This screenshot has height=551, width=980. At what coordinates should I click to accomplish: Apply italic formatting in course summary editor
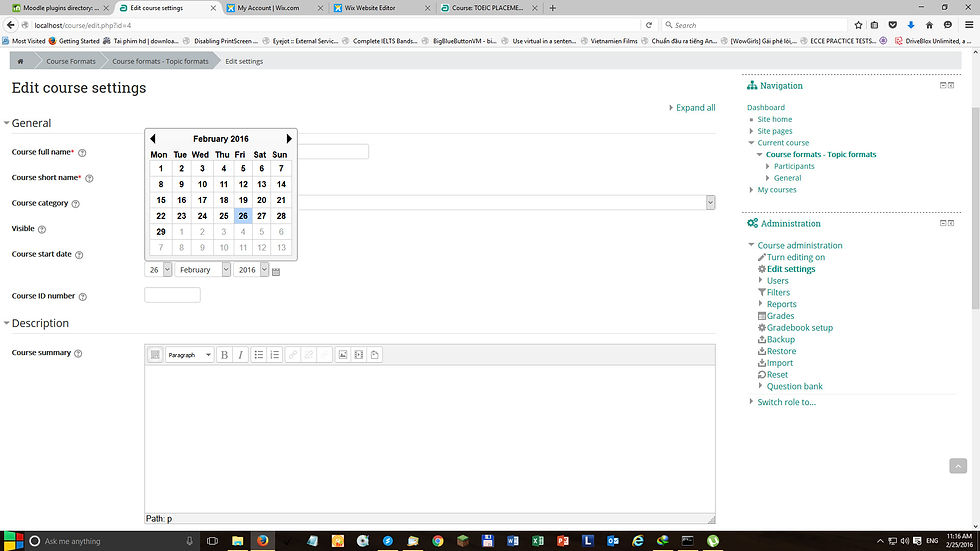tap(241, 355)
